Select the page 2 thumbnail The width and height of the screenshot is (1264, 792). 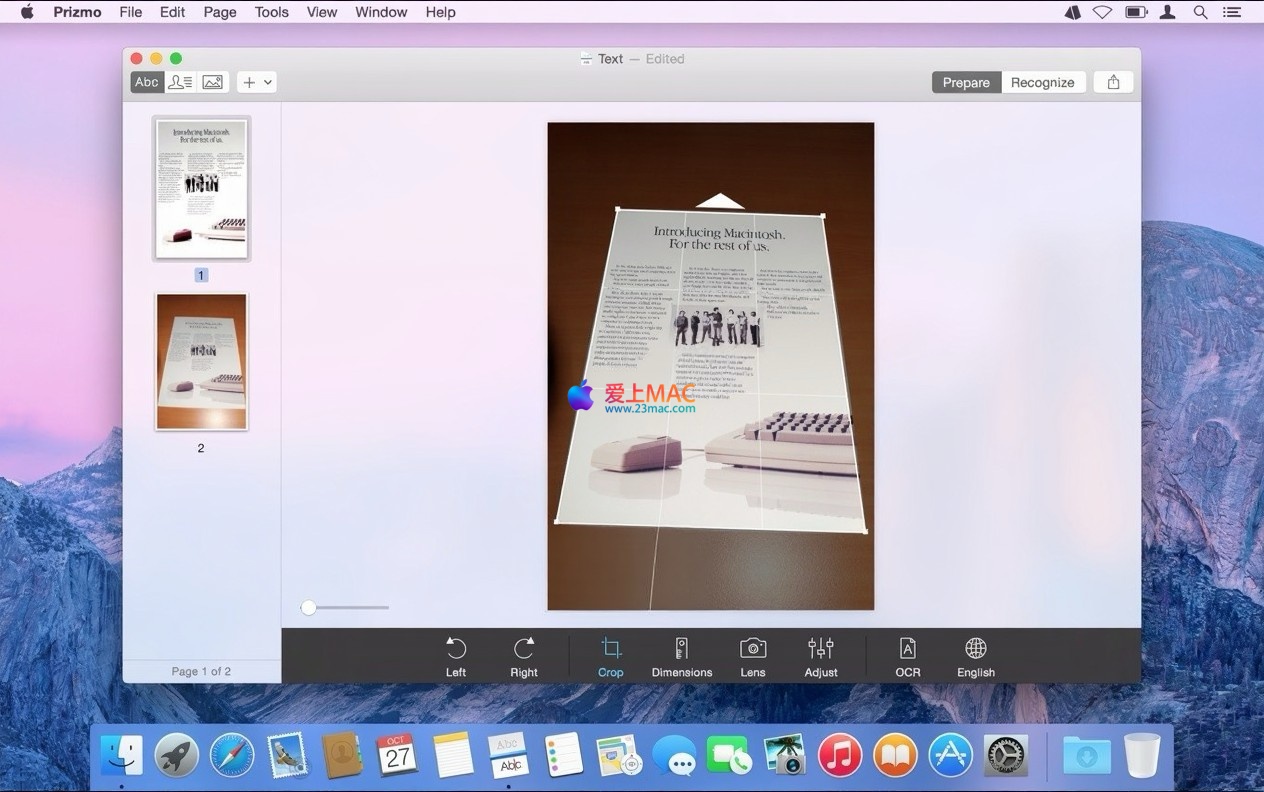pyautogui.click(x=201, y=361)
